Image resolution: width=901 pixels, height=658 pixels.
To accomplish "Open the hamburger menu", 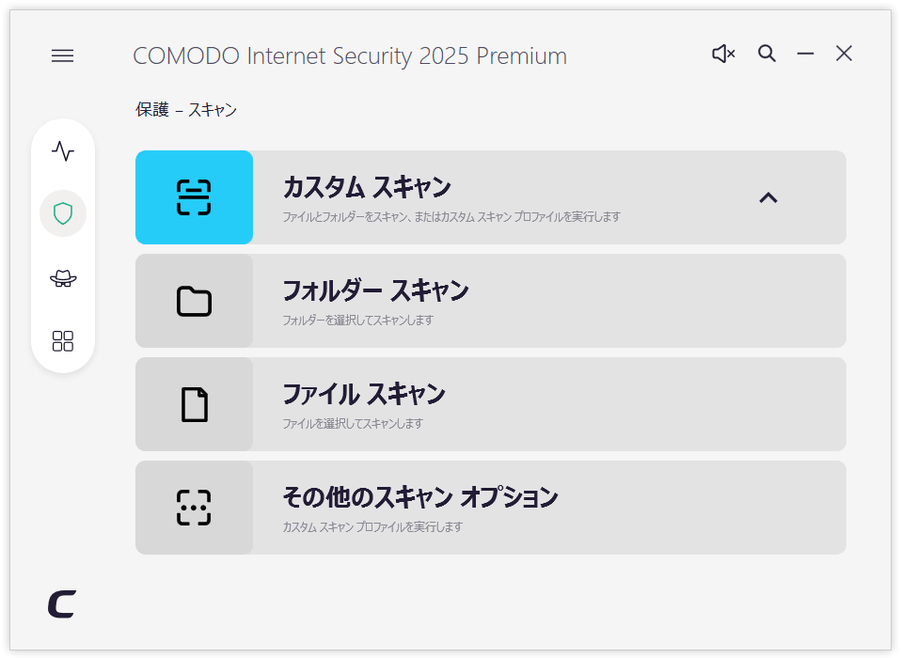I will click(x=63, y=56).
